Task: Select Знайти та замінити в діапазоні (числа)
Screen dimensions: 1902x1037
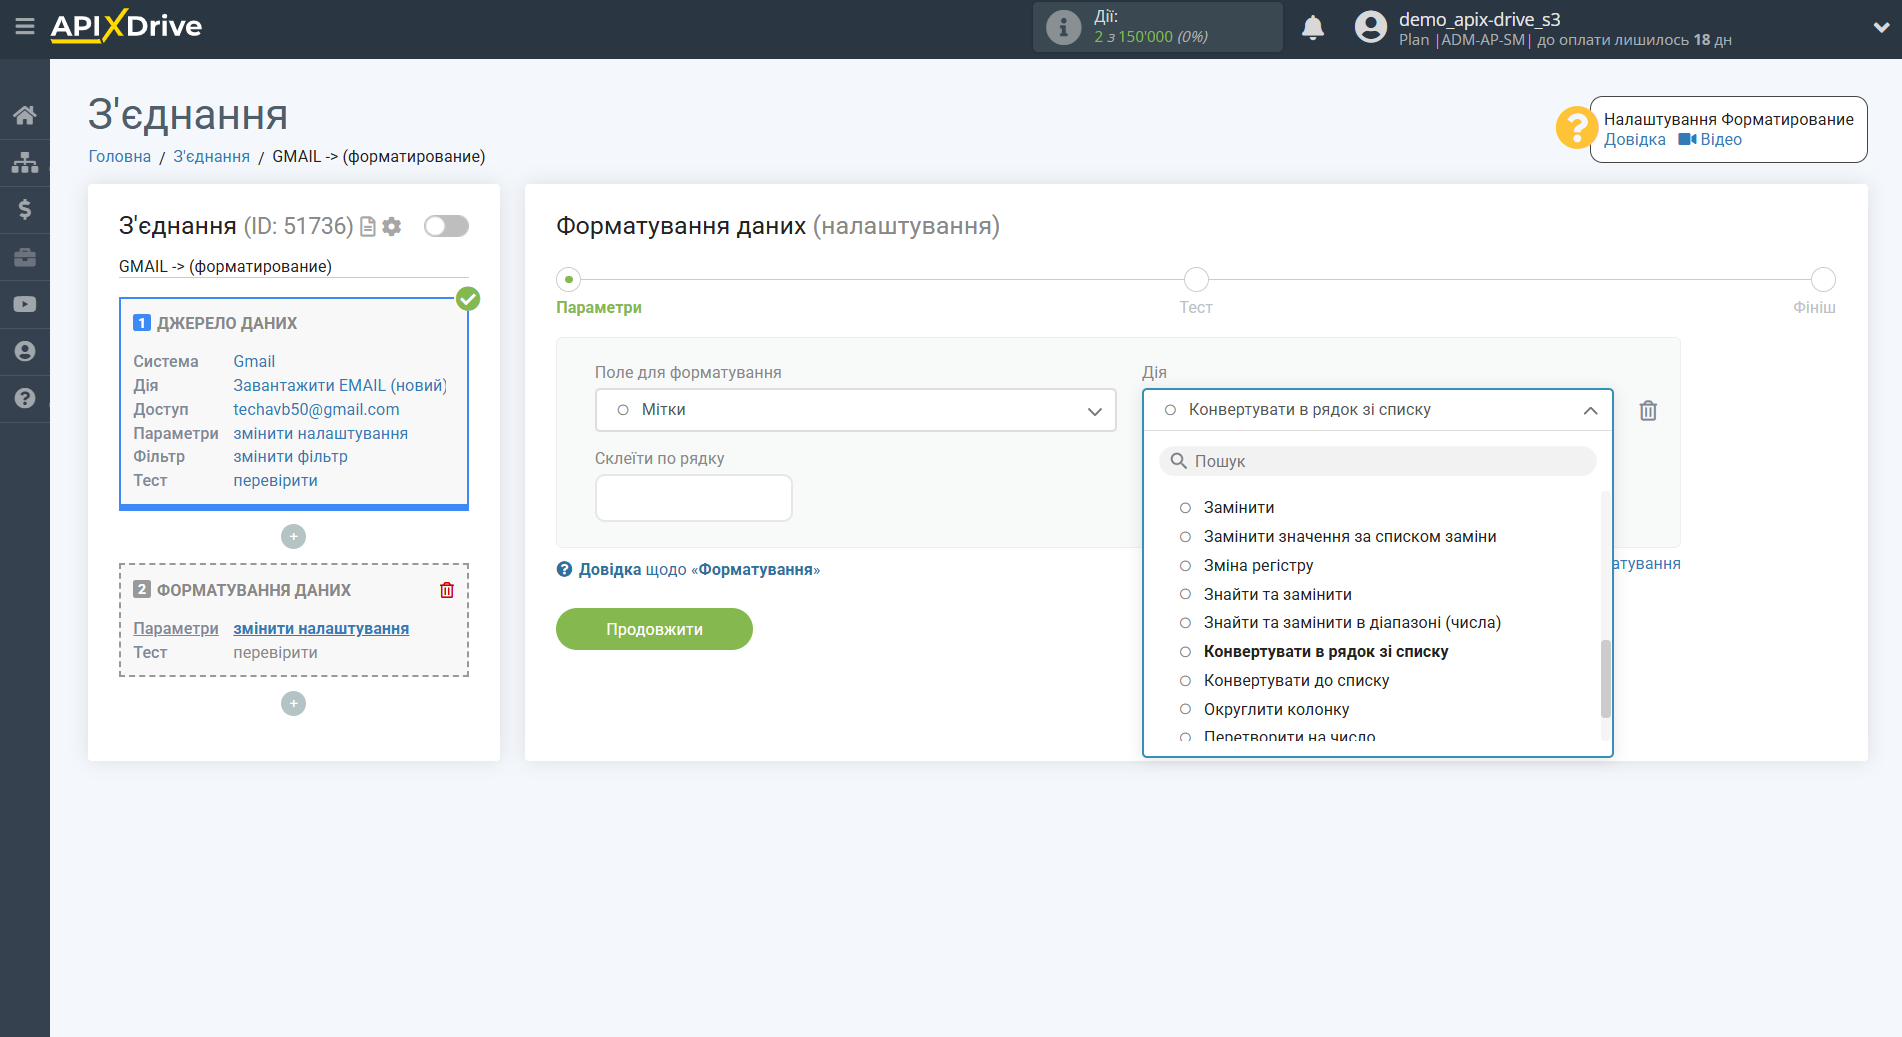Action: click(1352, 623)
